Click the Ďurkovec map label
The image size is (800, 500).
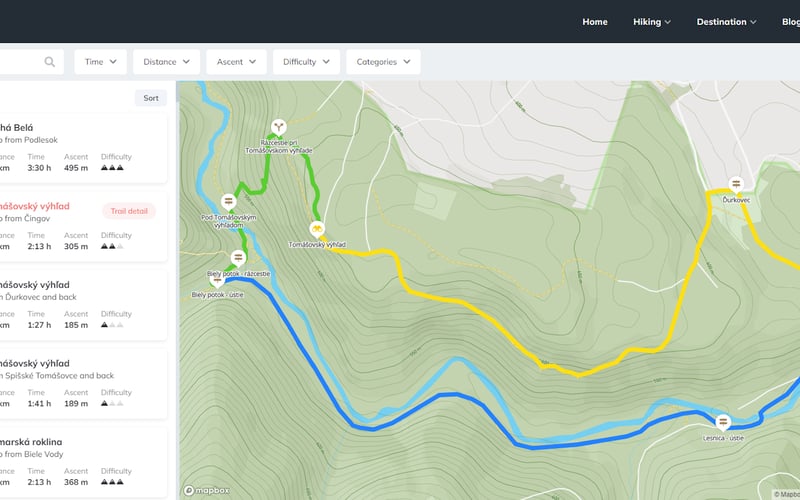click(x=736, y=201)
